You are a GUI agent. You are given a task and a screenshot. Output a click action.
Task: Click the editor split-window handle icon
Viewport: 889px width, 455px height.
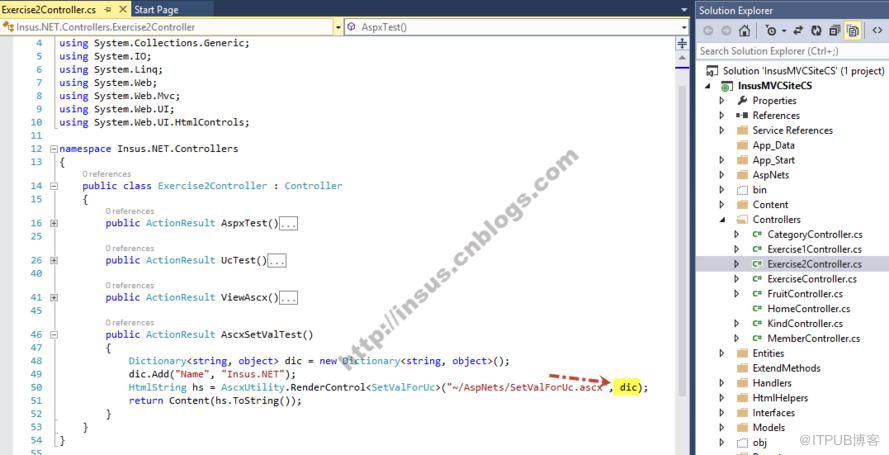(x=682, y=44)
